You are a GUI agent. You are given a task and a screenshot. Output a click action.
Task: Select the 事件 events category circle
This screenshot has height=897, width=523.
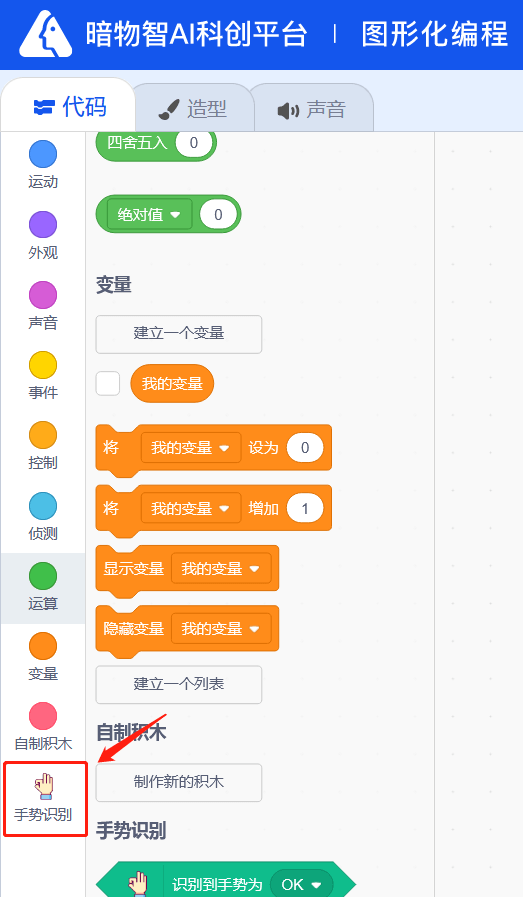[43, 365]
